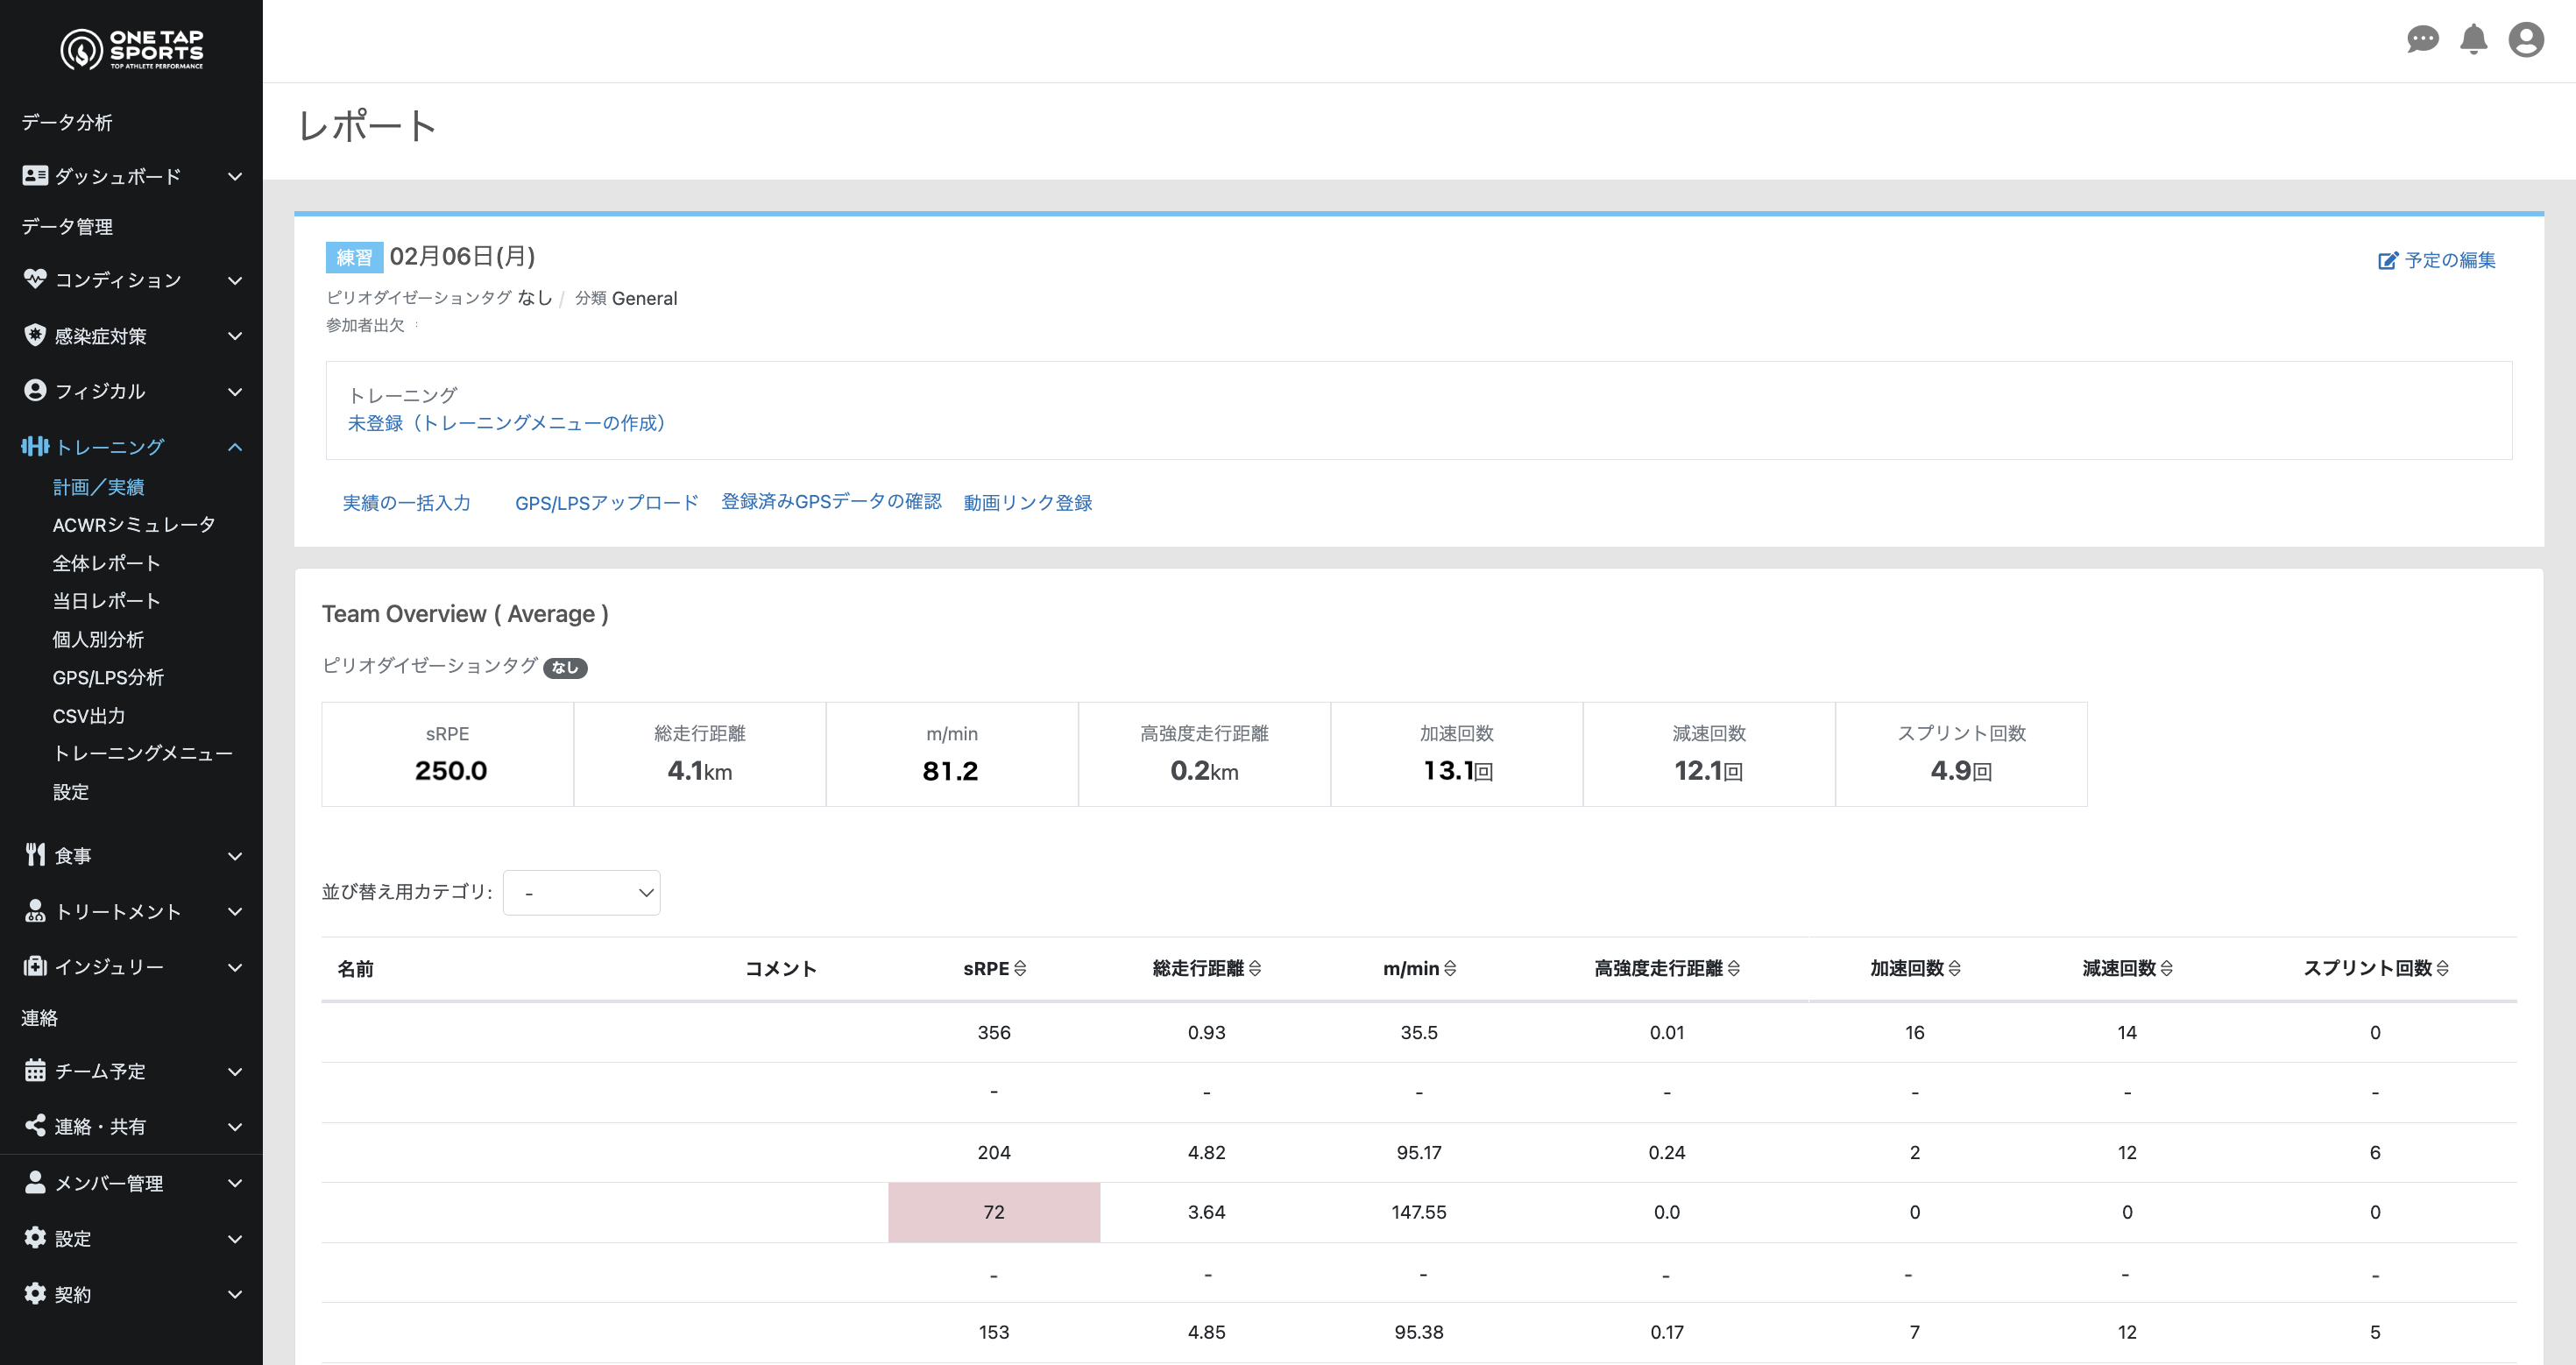2576x1365 pixels.
Task: Open 設定 under トレーニング submenu
Action: tap(71, 792)
